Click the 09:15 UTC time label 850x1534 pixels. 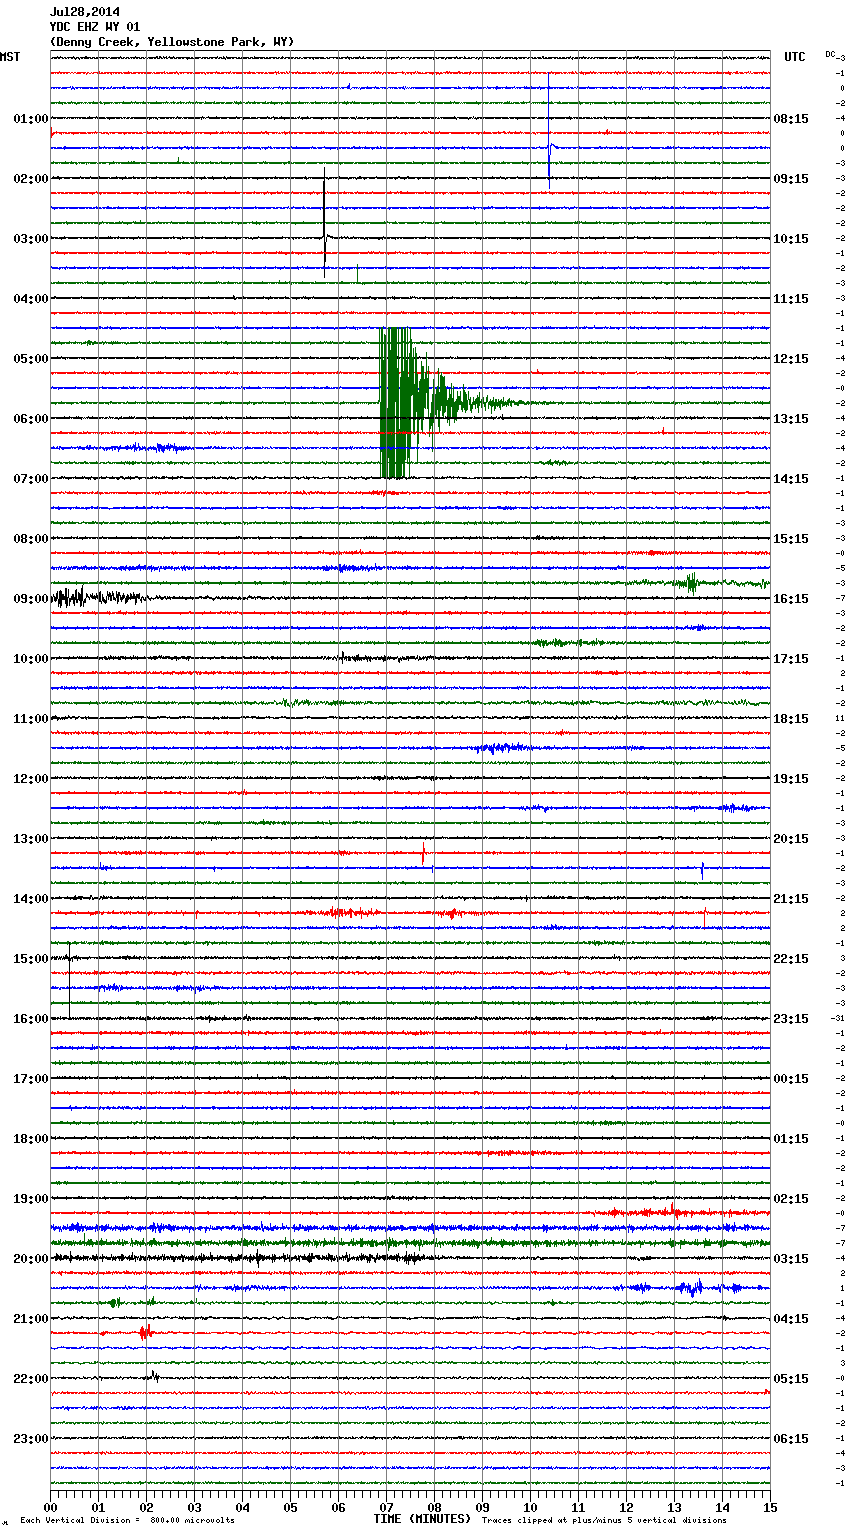coord(791,179)
